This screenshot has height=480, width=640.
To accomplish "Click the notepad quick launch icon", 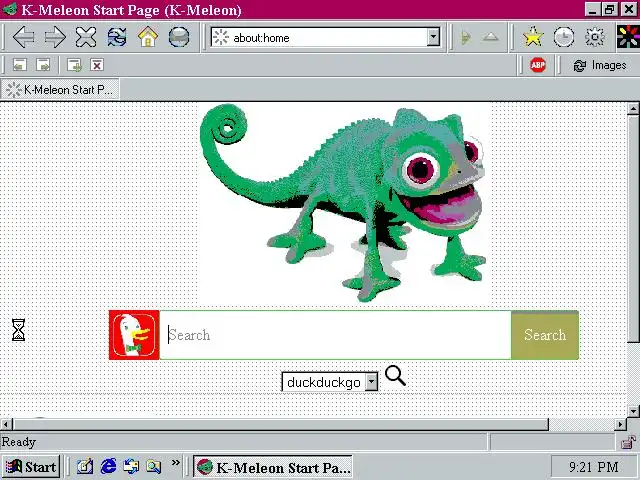I will [x=85, y=467].
